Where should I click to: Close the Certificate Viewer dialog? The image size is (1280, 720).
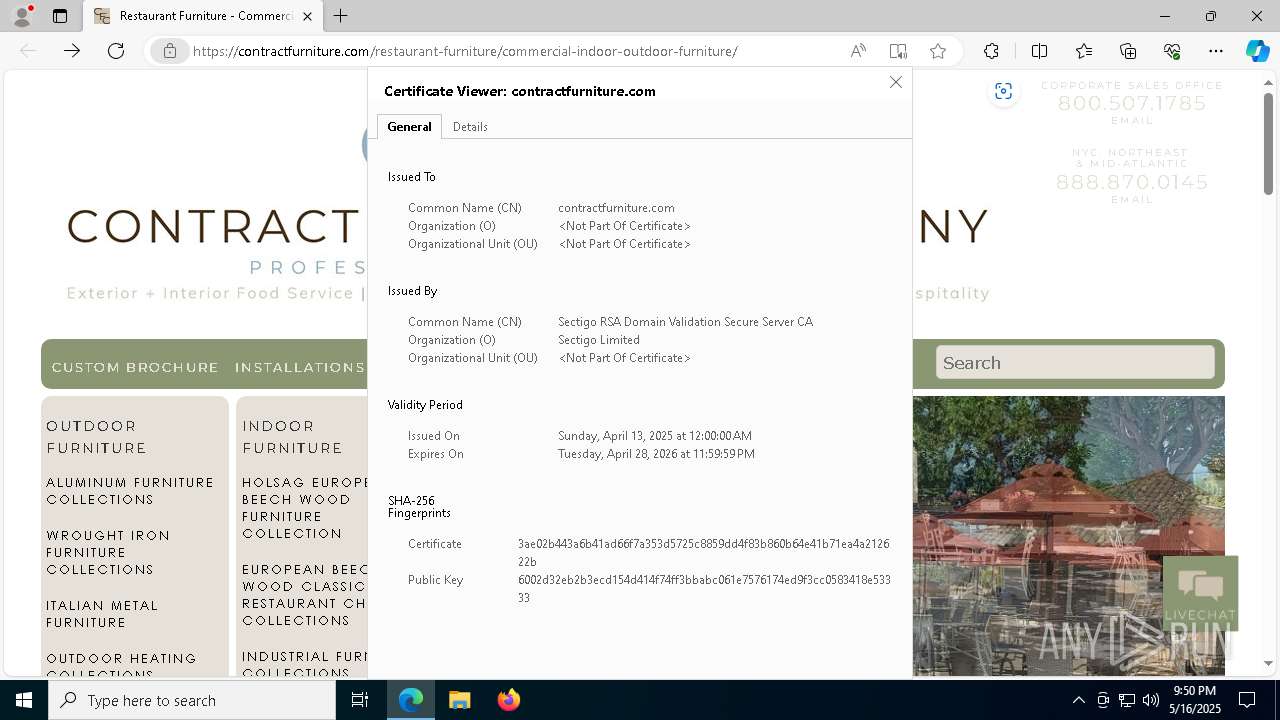coord(896,82)
